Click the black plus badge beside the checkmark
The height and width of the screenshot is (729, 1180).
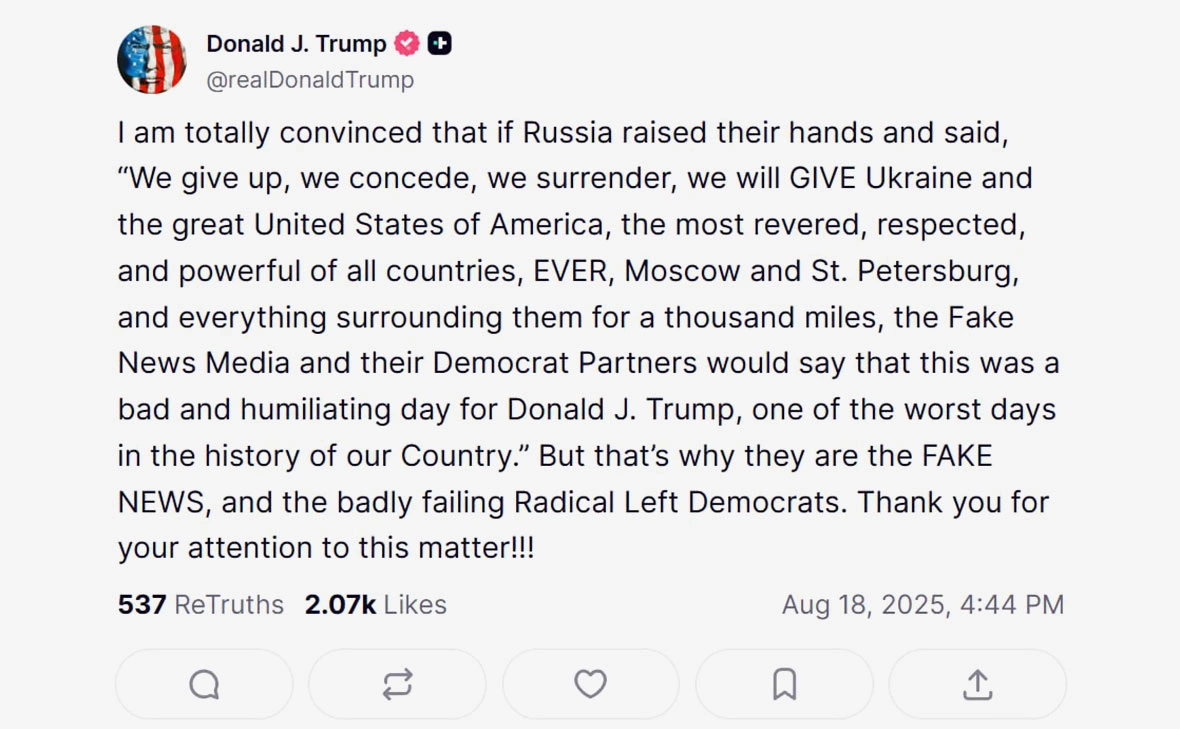click(438, 43)
